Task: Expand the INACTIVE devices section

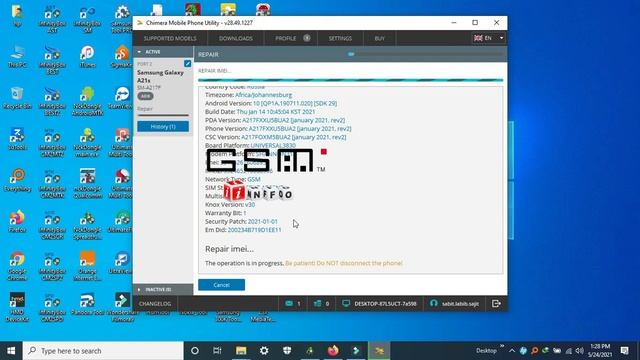Action: 139,289
